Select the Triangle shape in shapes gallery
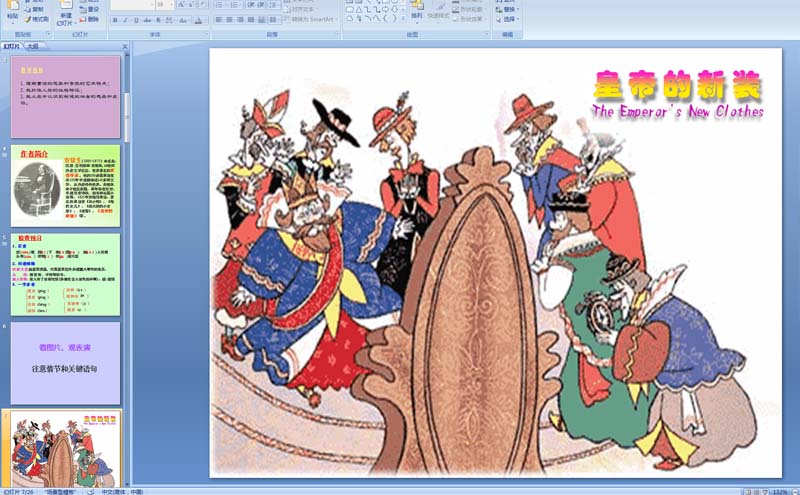Image resolution: width=800 pixels, height=495 pixels. click(359, 10)
